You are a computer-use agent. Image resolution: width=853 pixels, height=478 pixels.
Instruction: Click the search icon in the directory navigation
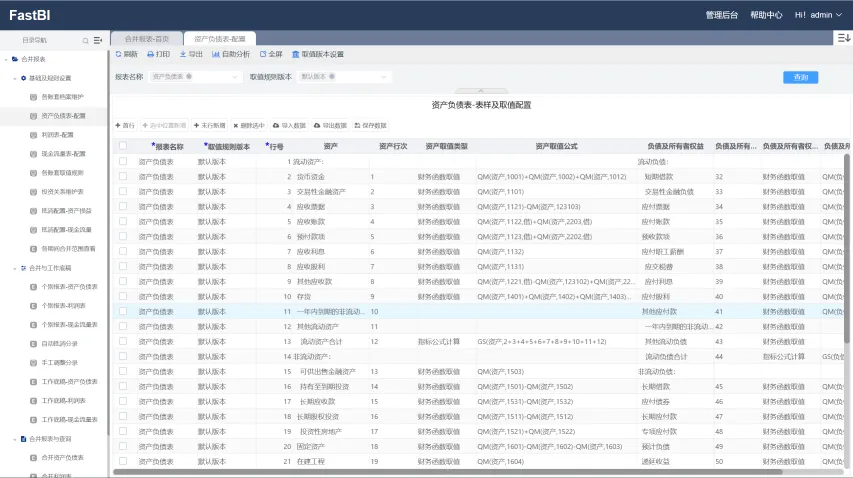(x=85, y=41)
